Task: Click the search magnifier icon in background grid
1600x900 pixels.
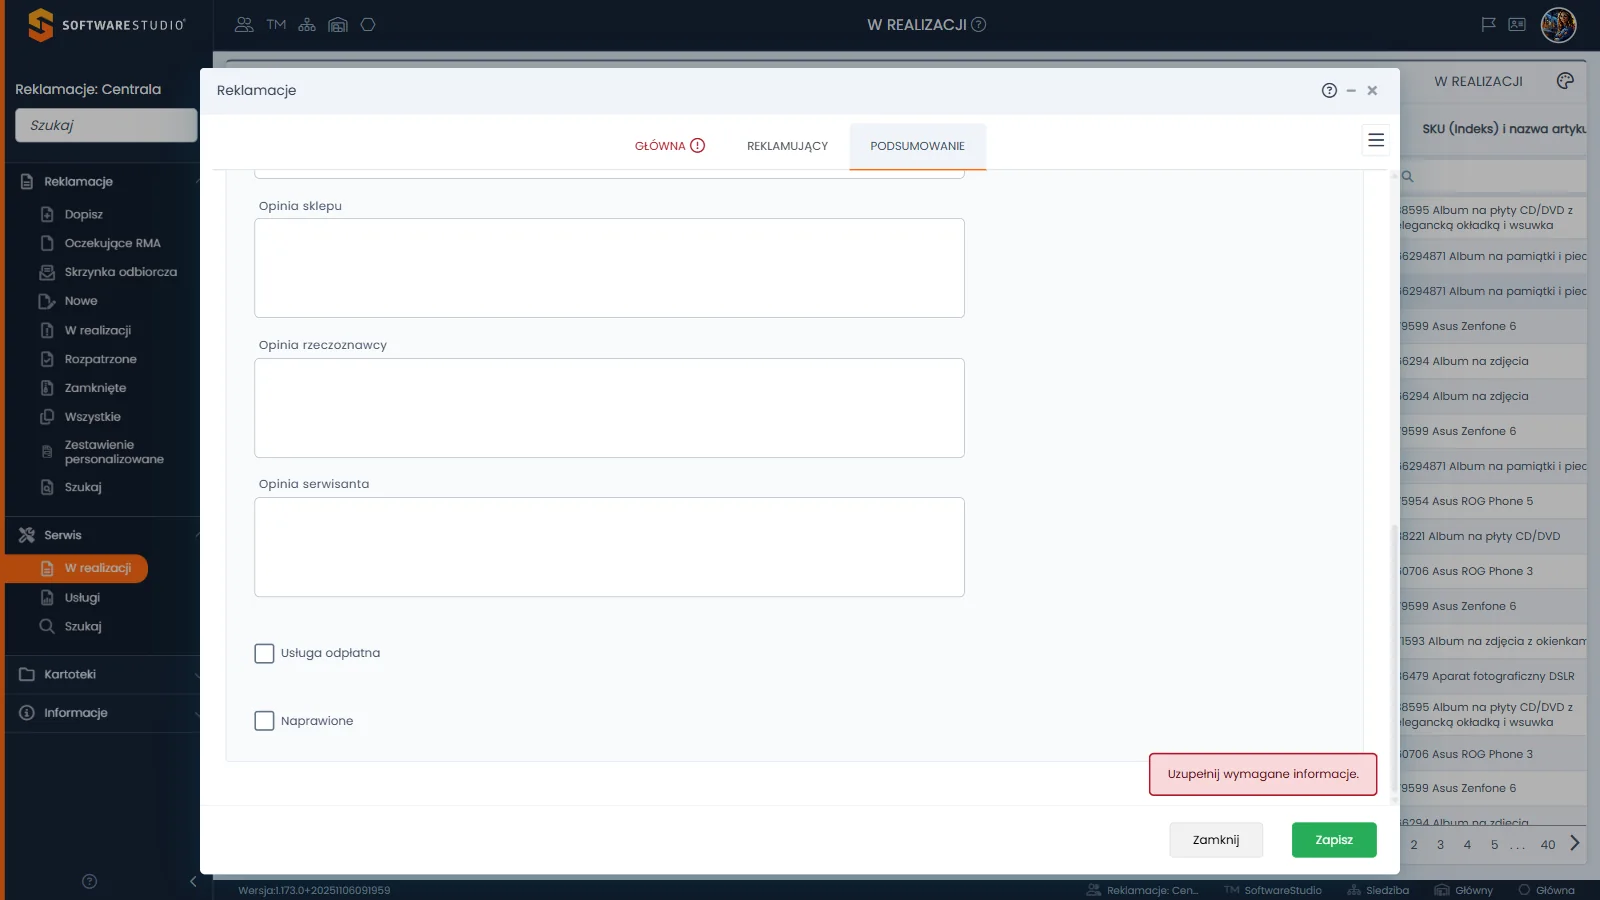Action: tap(1407, 176)
